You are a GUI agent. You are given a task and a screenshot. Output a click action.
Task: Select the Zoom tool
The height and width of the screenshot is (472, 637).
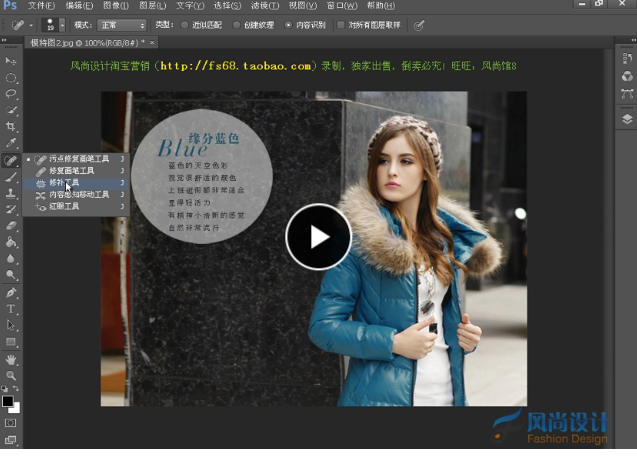click(x=11, y=376)
